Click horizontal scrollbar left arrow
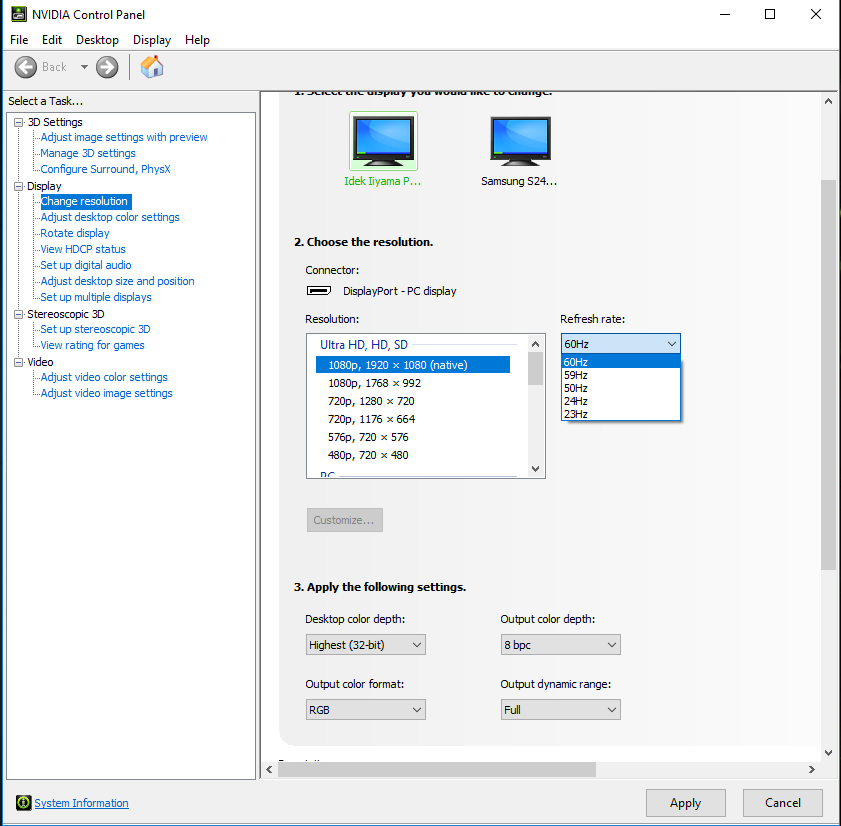 click(269, 770)
